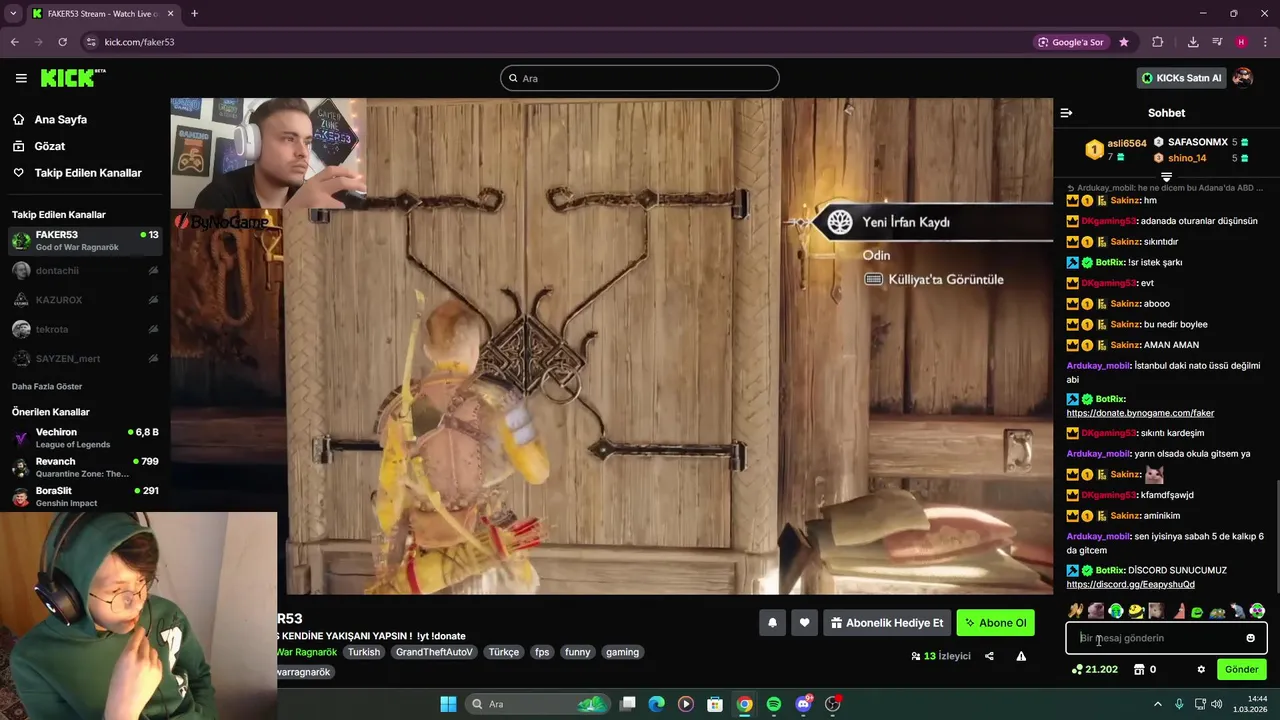This screenshot has height=720, width=1280.
Task: Open Chrome extensions puzzle icon
Action: point(1158,42)
